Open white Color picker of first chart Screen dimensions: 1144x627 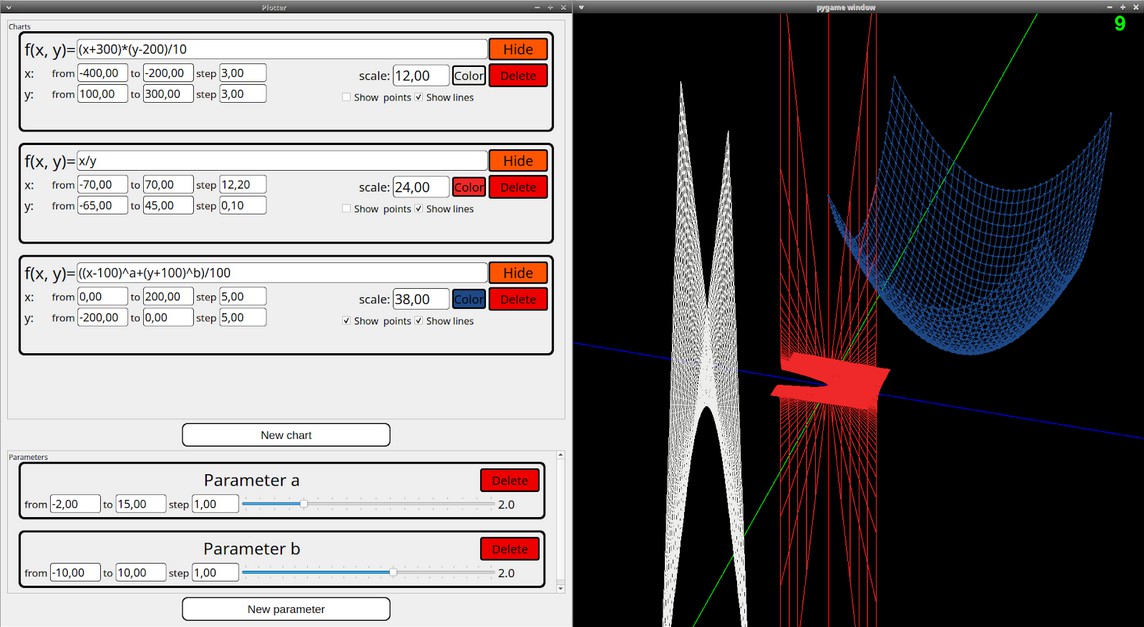coord(468,76)
